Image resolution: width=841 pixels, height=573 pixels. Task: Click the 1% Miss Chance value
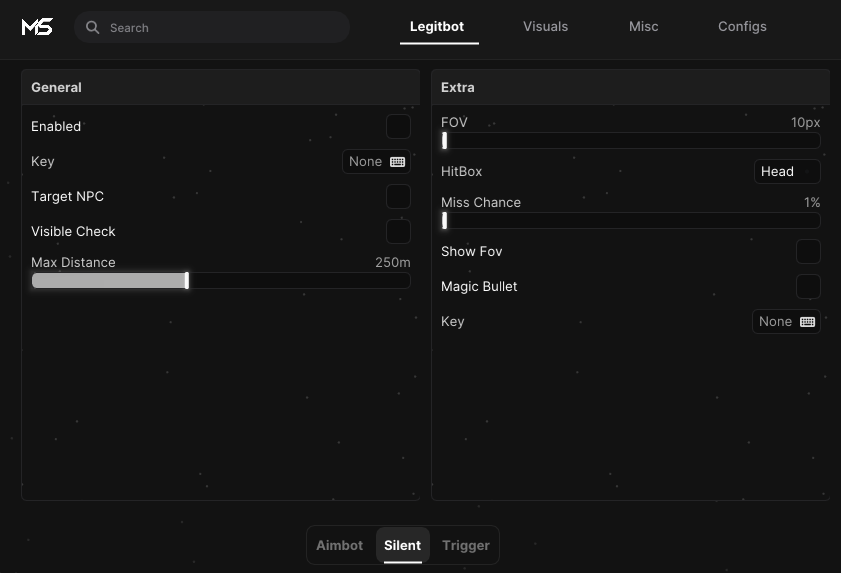click(x=812, y=203)
